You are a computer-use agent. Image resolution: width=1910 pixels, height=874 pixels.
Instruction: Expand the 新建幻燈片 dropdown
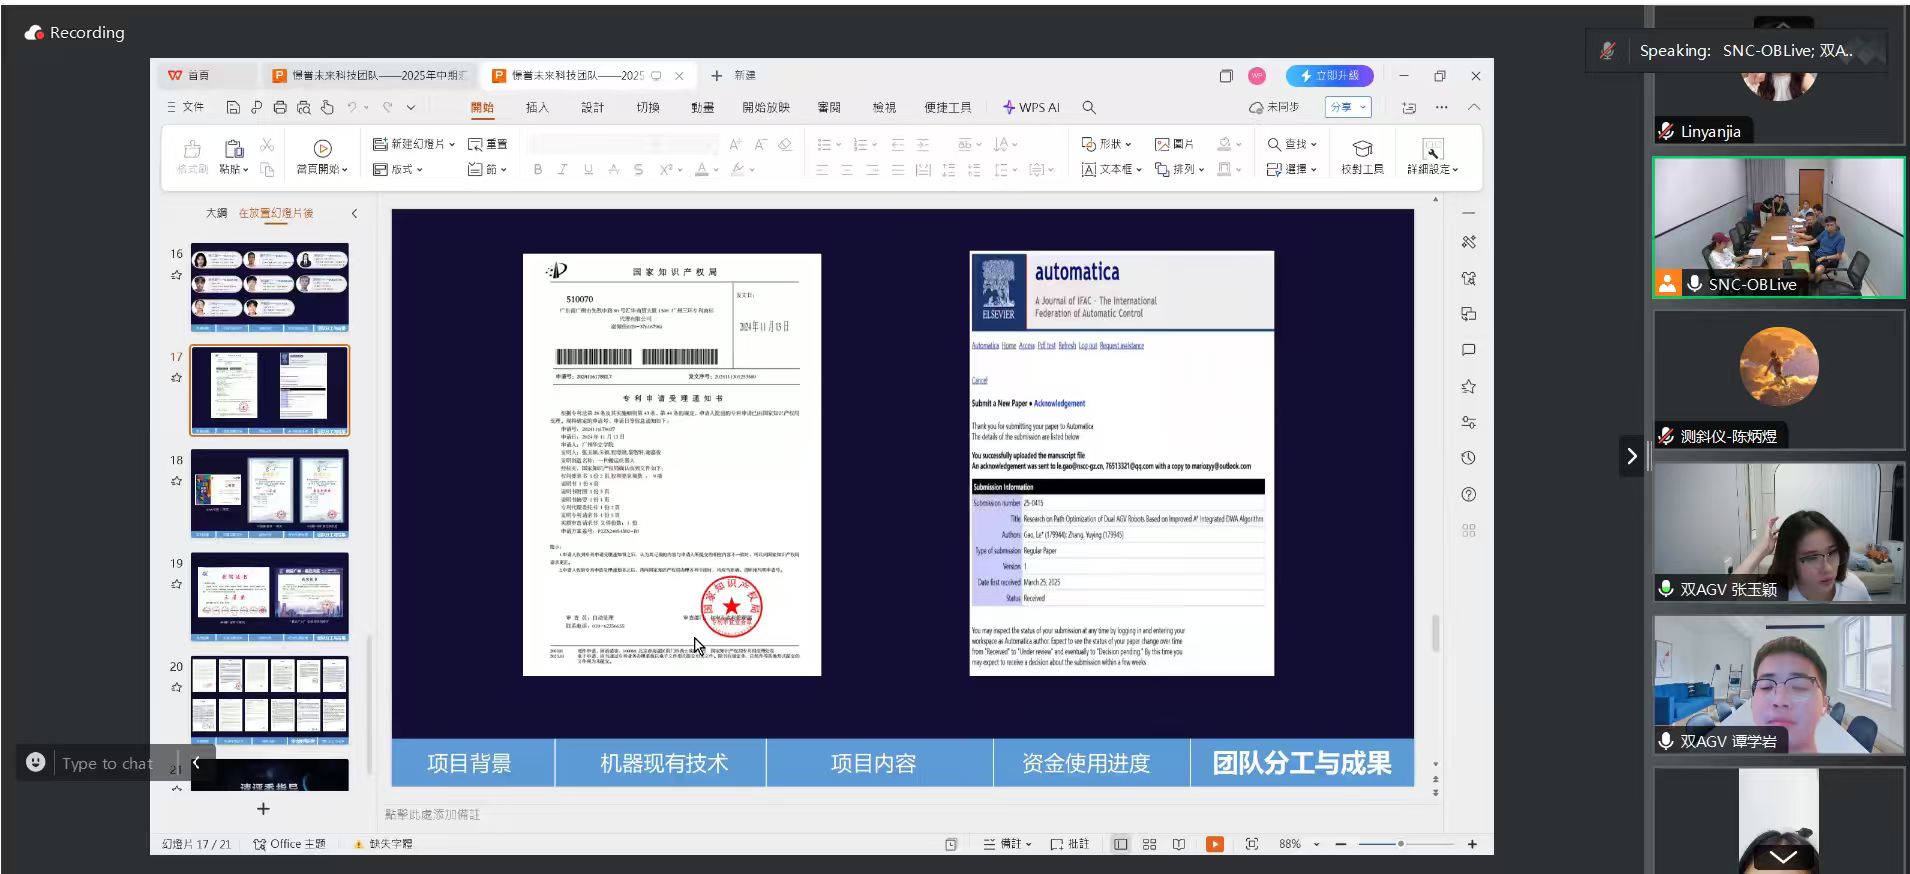tap(452, 144)
